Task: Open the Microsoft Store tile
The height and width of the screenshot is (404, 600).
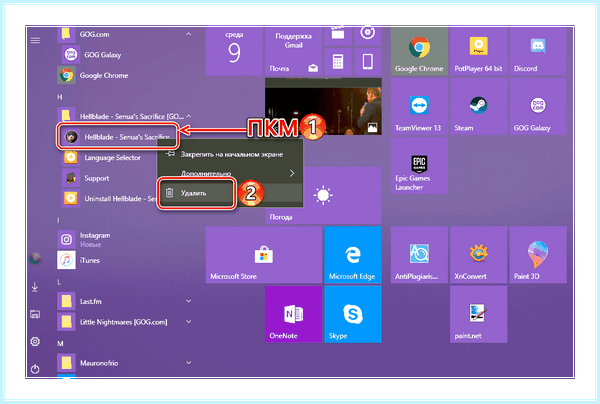Action: tap(264, 255)
